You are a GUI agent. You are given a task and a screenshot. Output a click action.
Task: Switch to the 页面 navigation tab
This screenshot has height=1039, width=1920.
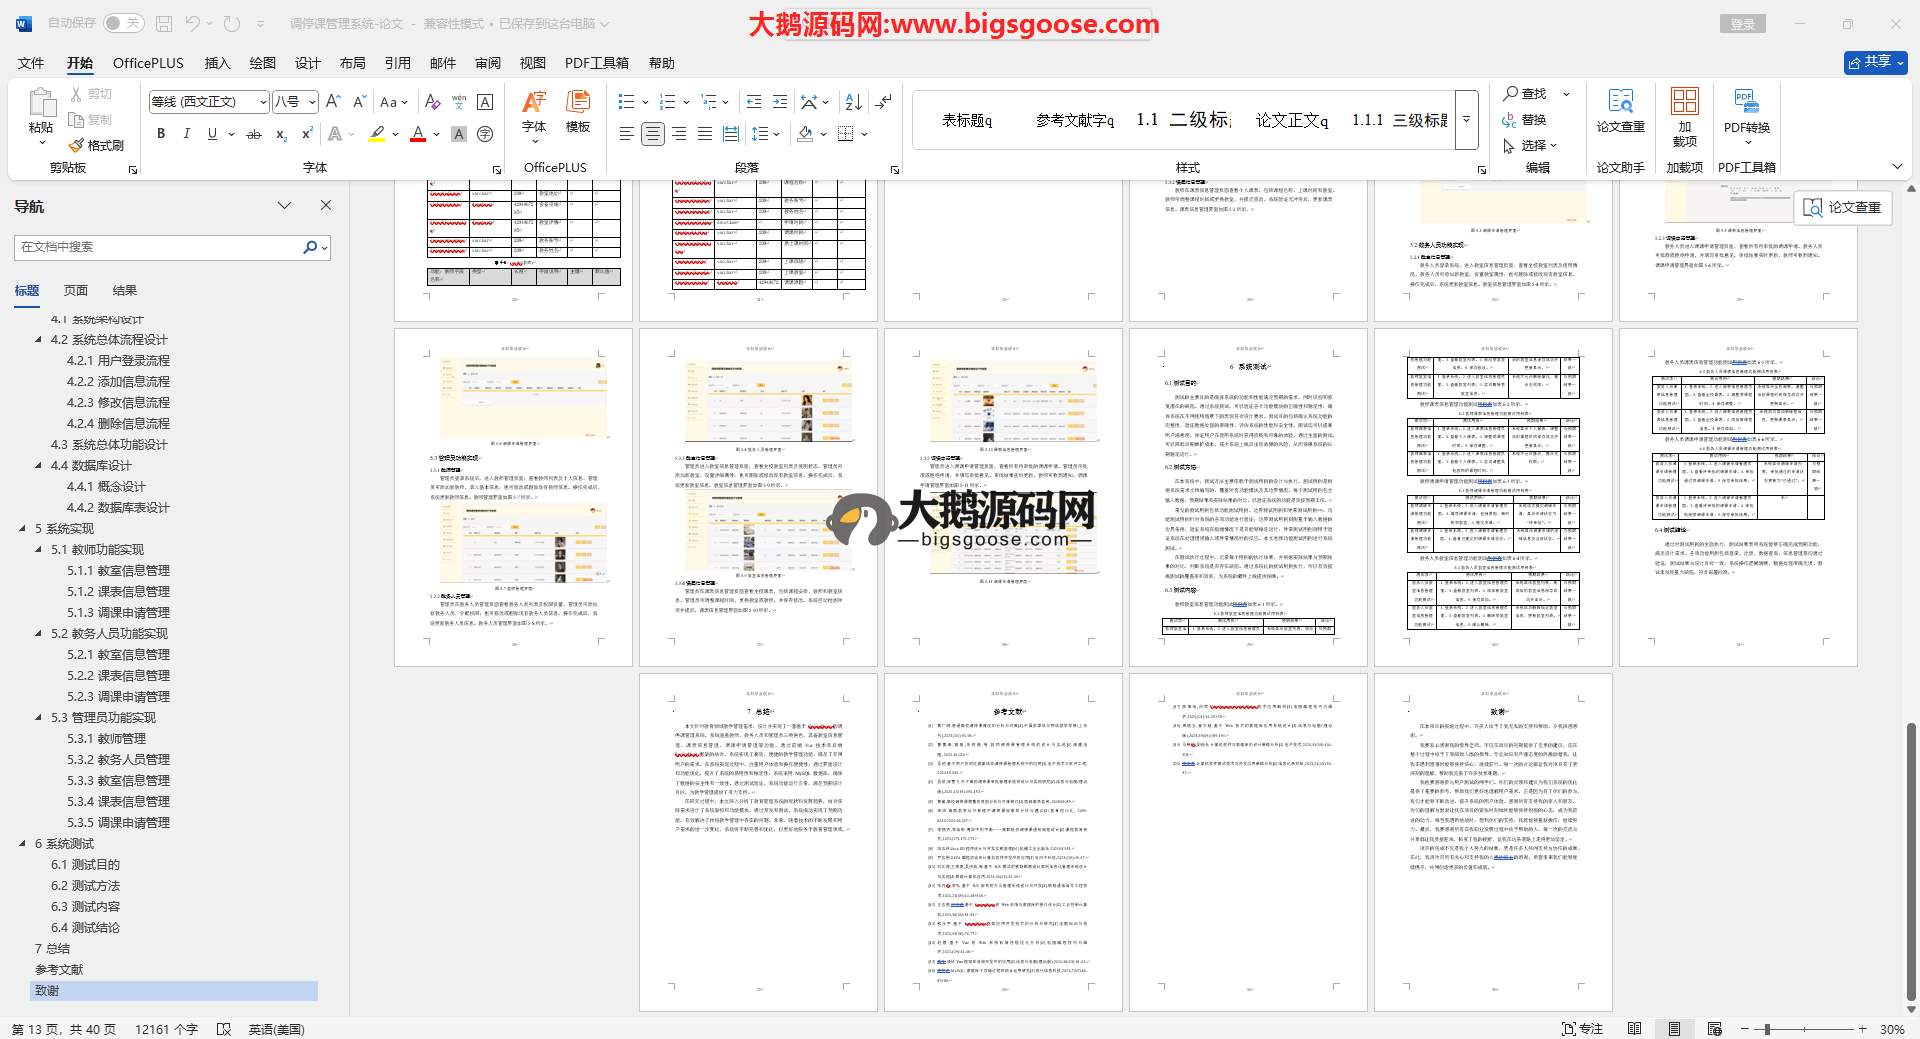pos(76,291)
